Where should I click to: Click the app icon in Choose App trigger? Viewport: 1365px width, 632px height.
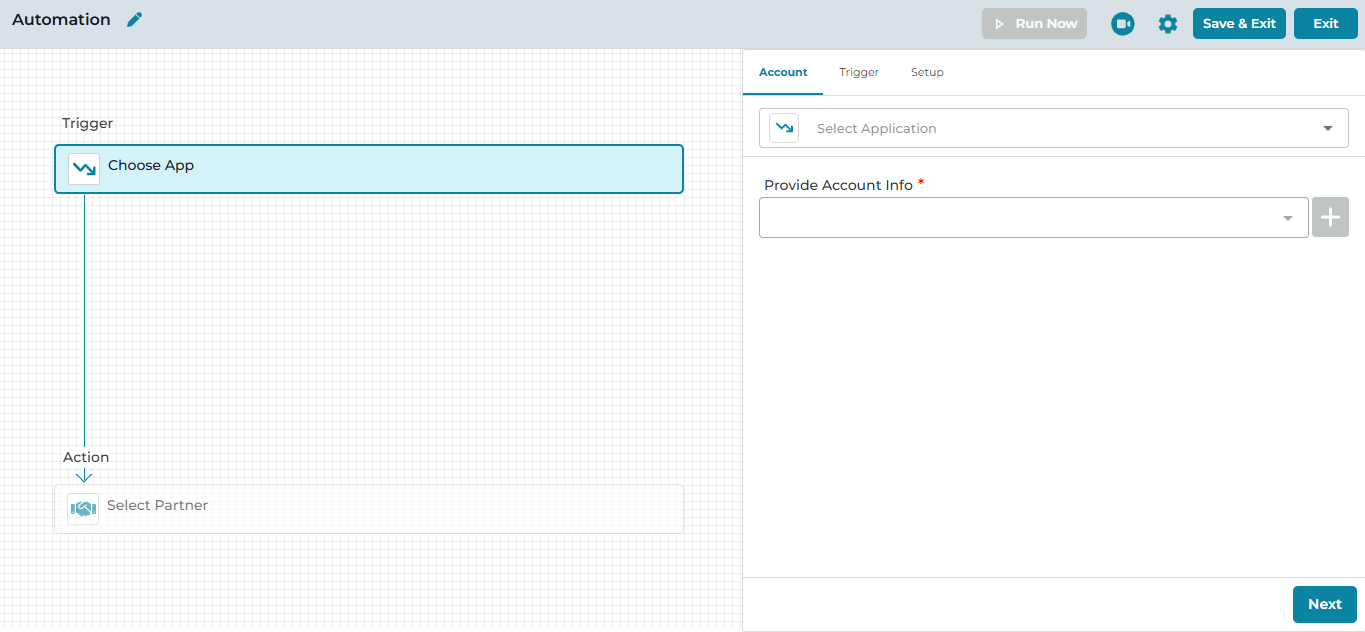[84, 168]
